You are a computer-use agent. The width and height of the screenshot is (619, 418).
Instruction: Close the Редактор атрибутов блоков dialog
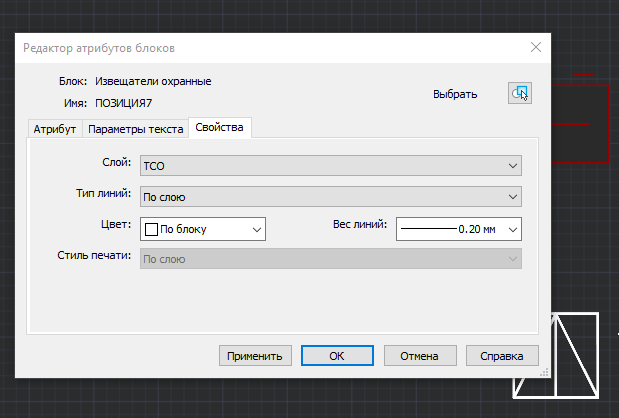pos(536,48)
